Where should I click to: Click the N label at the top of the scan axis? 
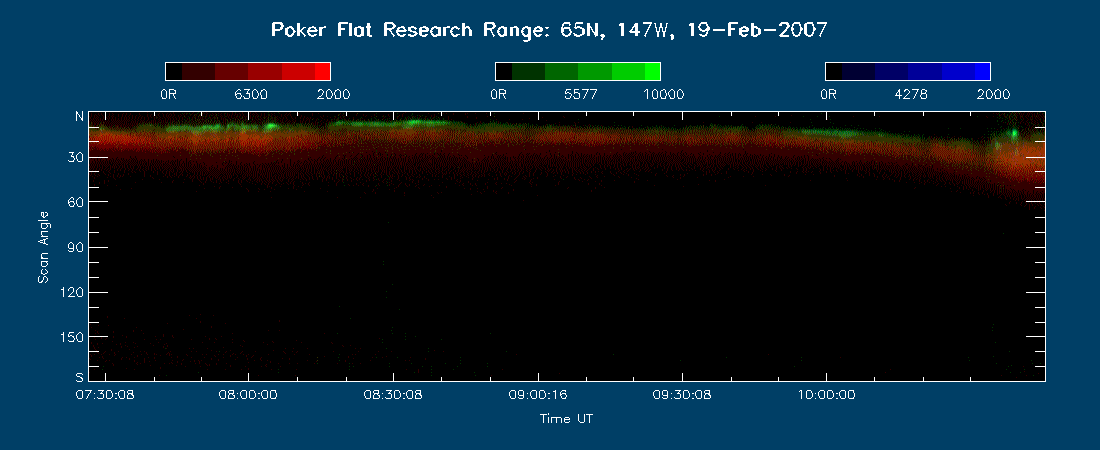coord(80,117)
